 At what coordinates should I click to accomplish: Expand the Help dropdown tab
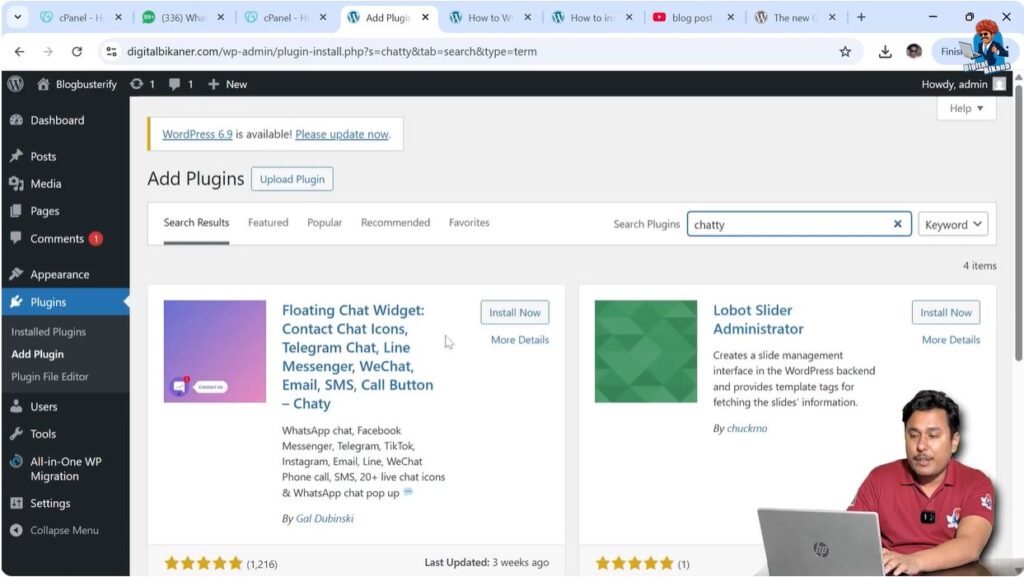967,108
